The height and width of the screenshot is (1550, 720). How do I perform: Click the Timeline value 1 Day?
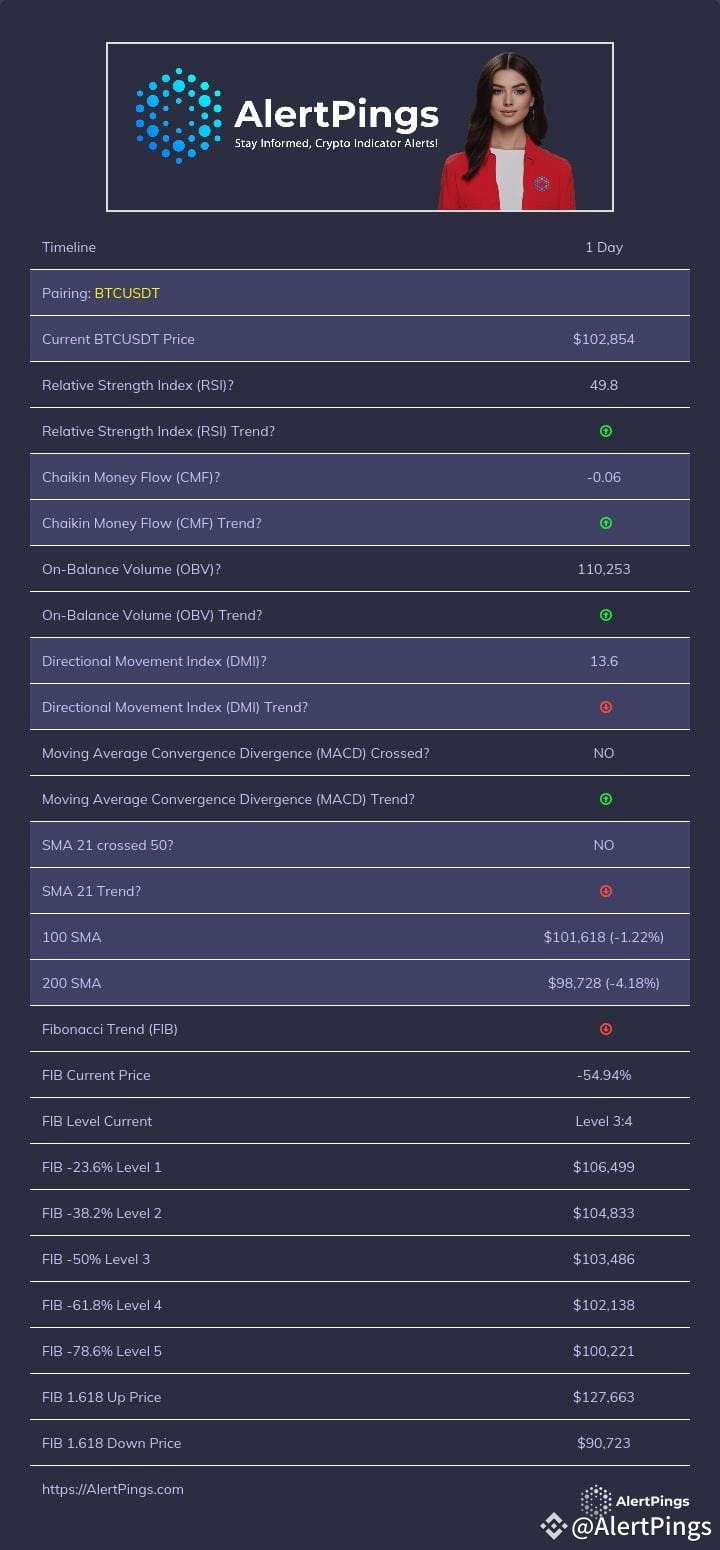click(x=604, y=247)
